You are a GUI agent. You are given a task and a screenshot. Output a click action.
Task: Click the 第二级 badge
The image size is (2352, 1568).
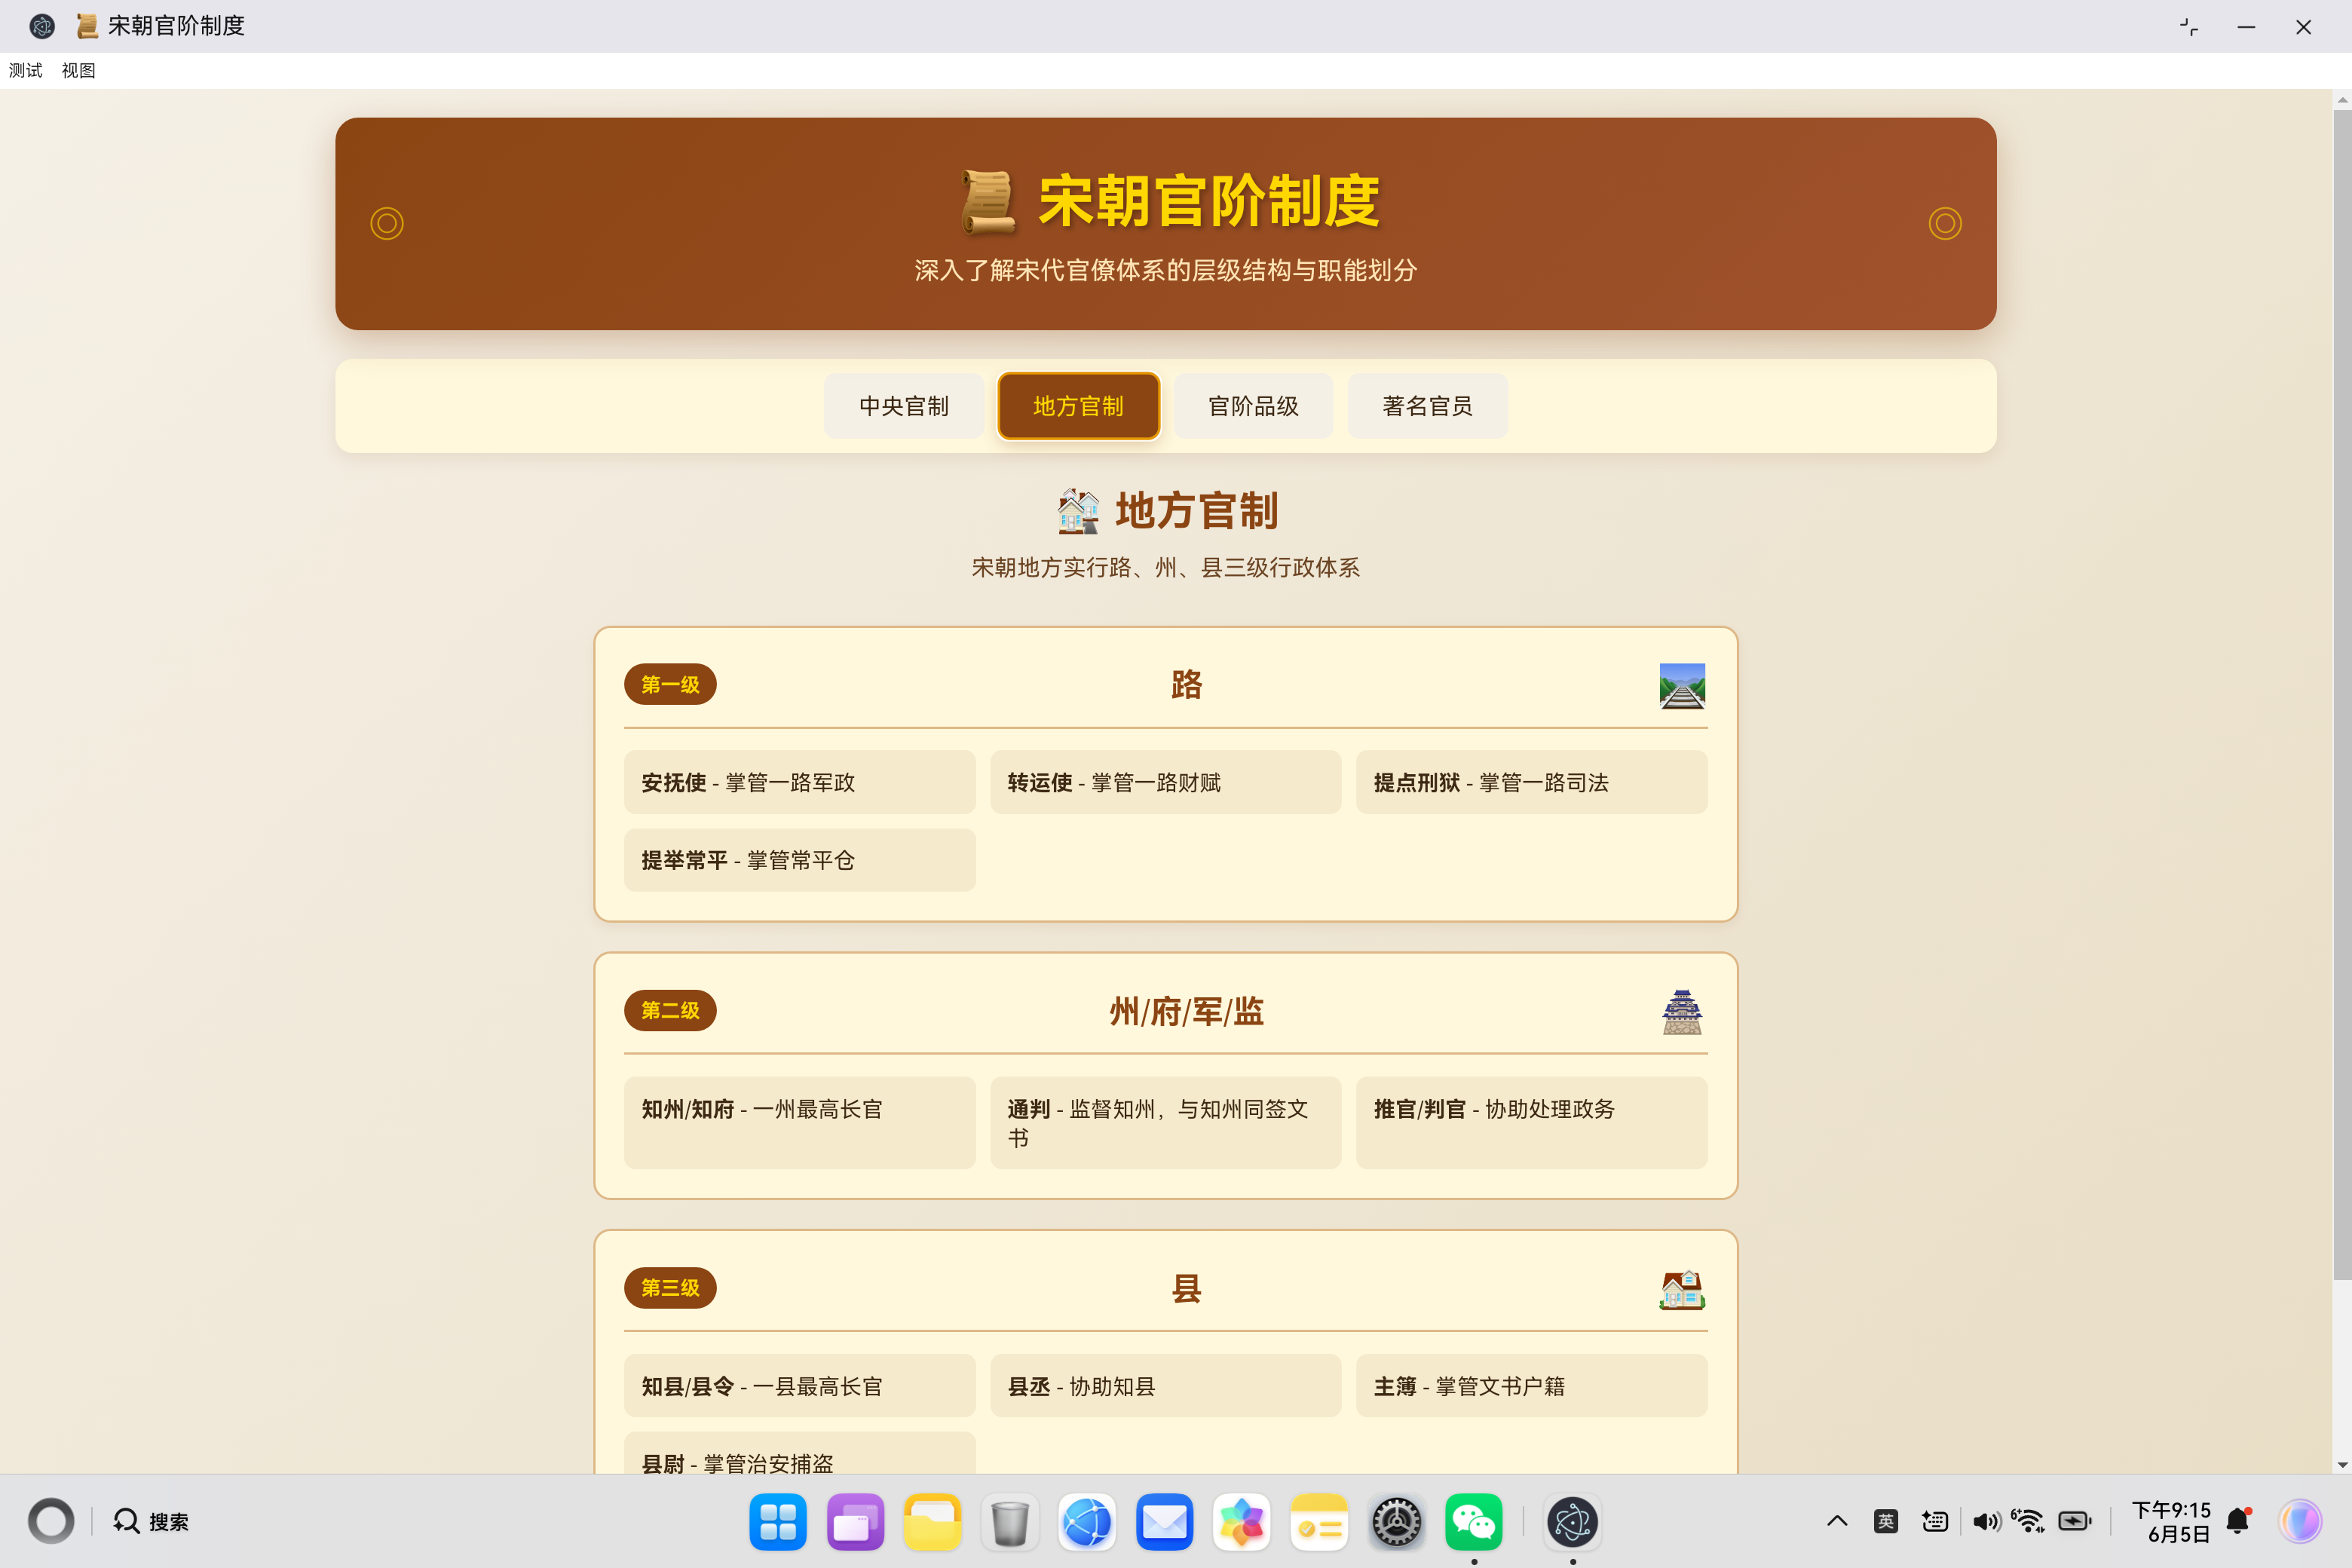[x=670, y=1011]
